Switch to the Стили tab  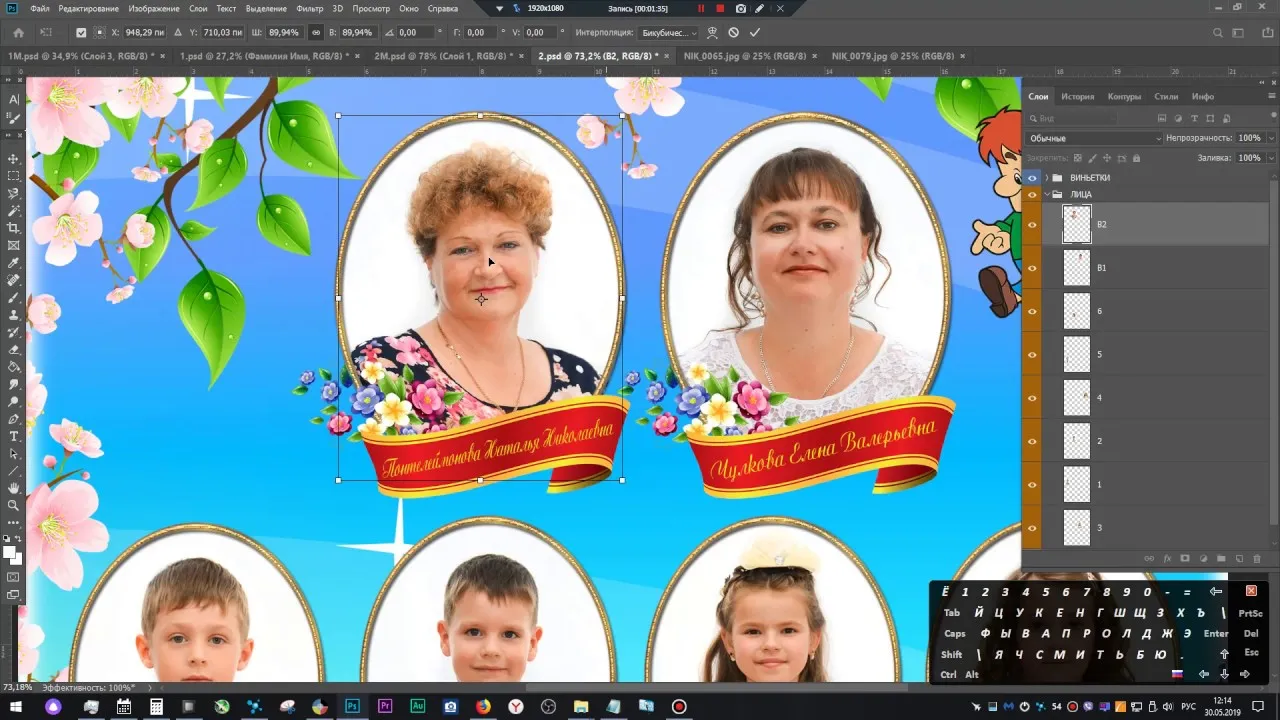[1166, 96]
